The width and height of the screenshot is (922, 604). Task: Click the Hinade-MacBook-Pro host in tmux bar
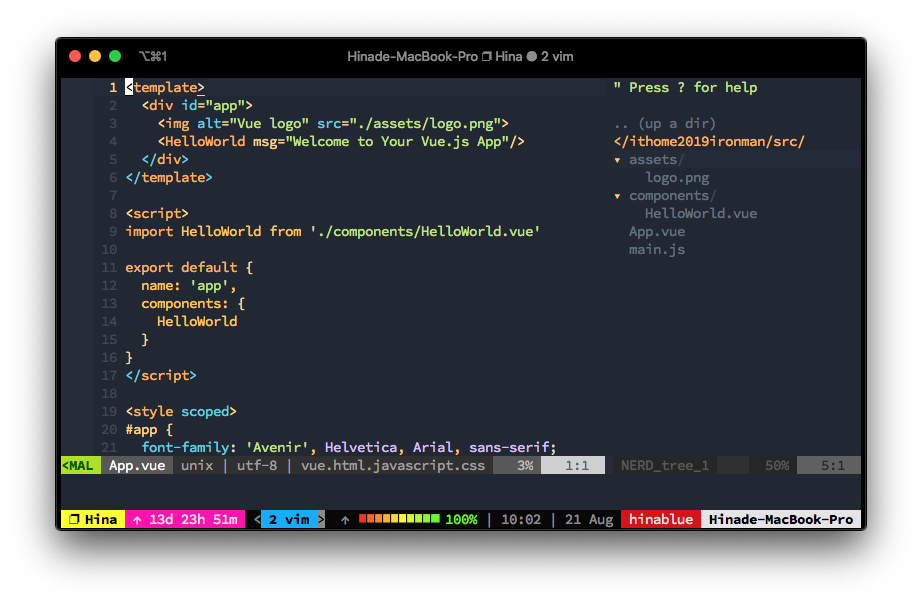(x=781, y=519)
